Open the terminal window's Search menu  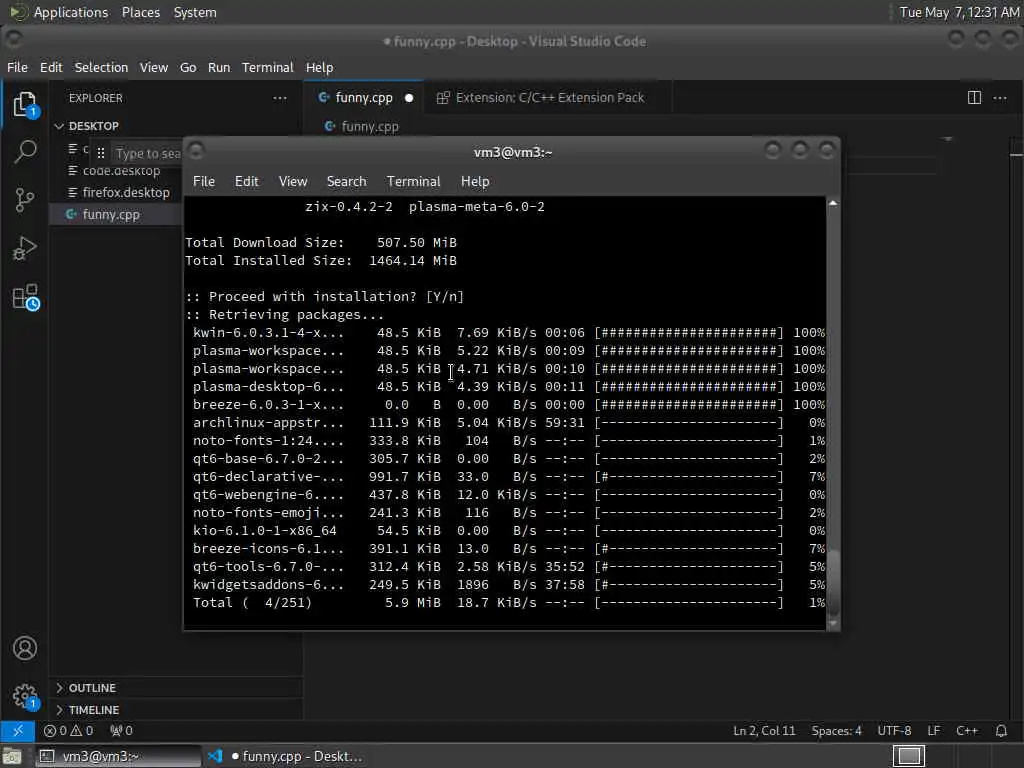point(346,182)
